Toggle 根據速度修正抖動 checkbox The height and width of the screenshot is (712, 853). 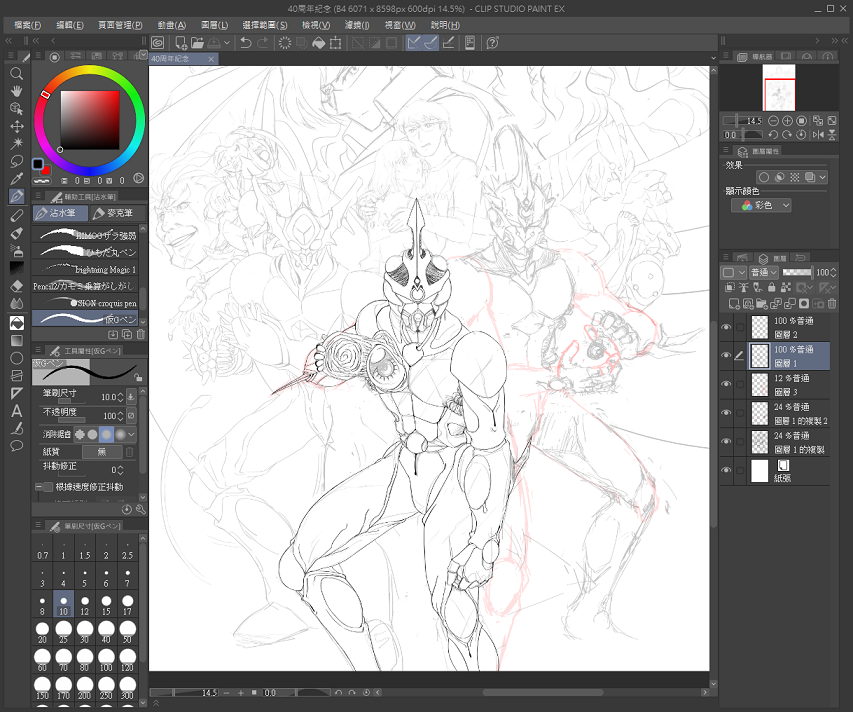(48, 487)
